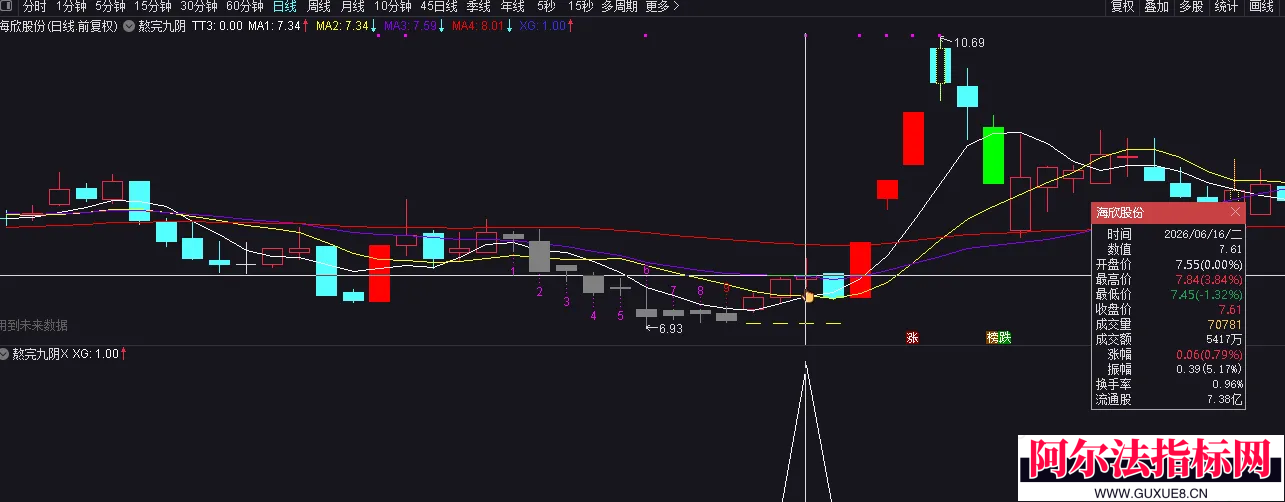Click the red 涨 marker under chart

pos(912,338)
